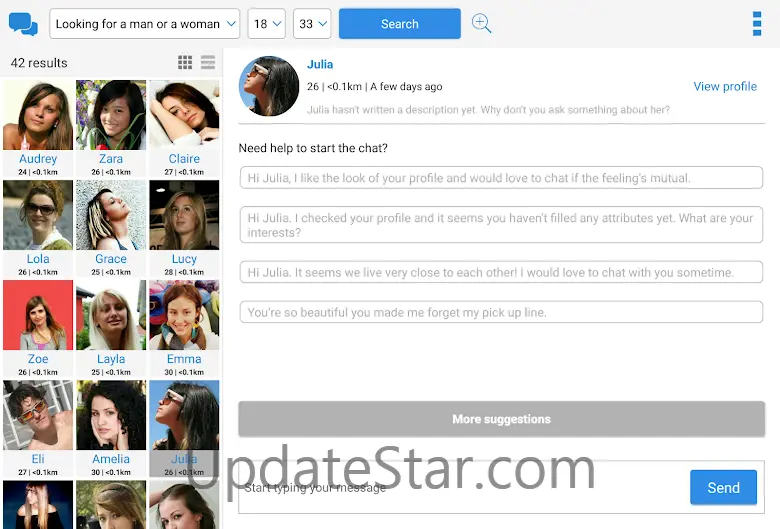780x529 pixels.
Task: Open Eli's profile photo
Action: tap(38, 415)
